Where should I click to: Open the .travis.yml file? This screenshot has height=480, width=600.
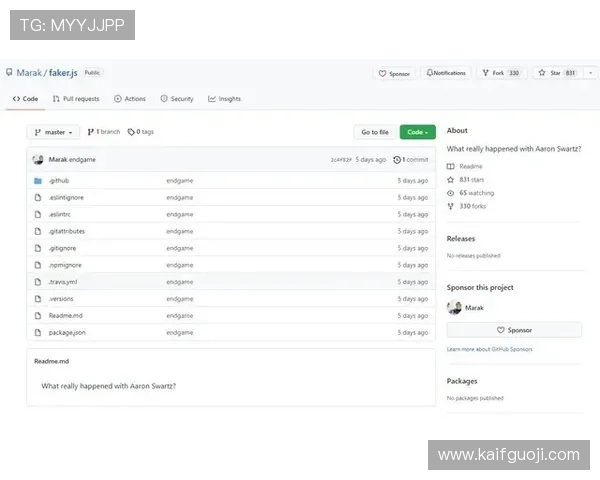click(63, 282)
